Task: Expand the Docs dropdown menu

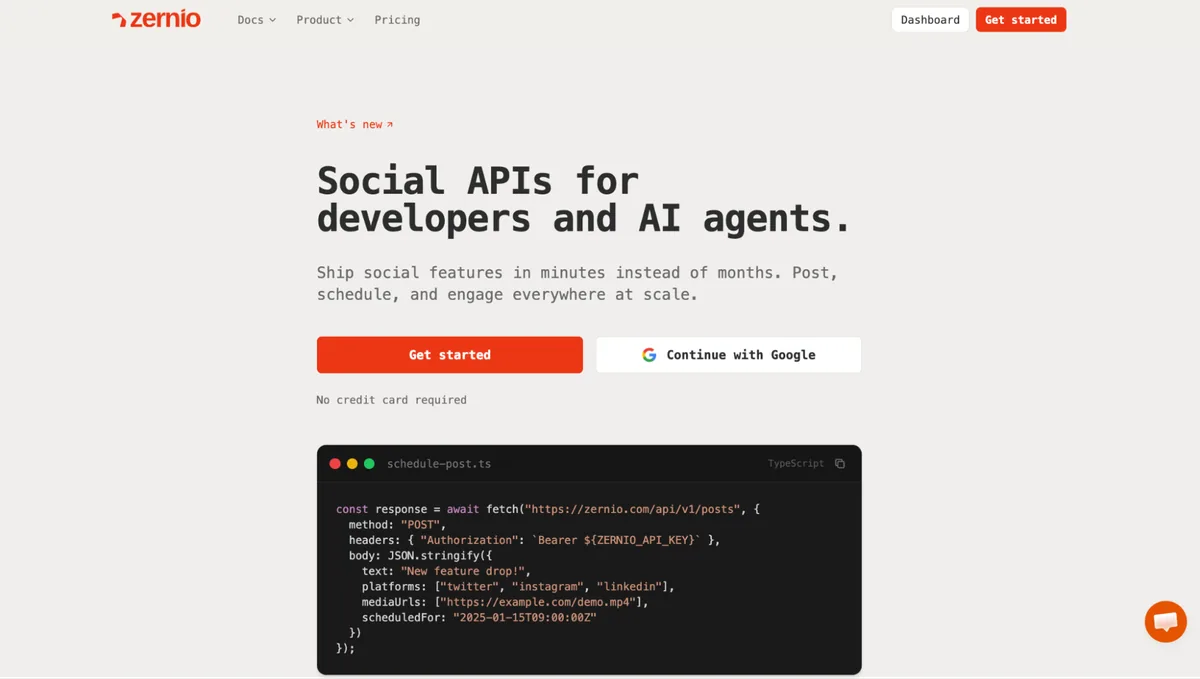Action: pyautogui.click(x=257, y=20)
